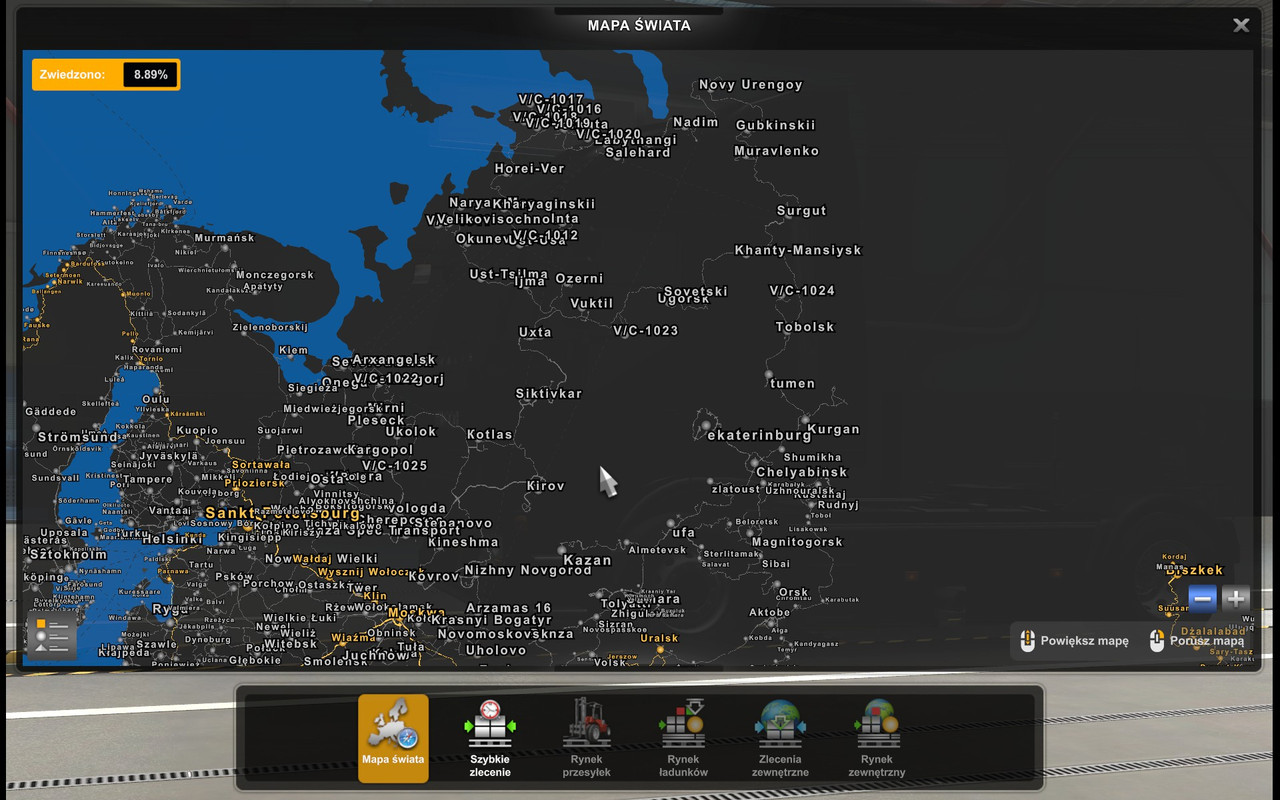Select Kazan city label
The image size is (1280, 800).
[x=587, y=560]
